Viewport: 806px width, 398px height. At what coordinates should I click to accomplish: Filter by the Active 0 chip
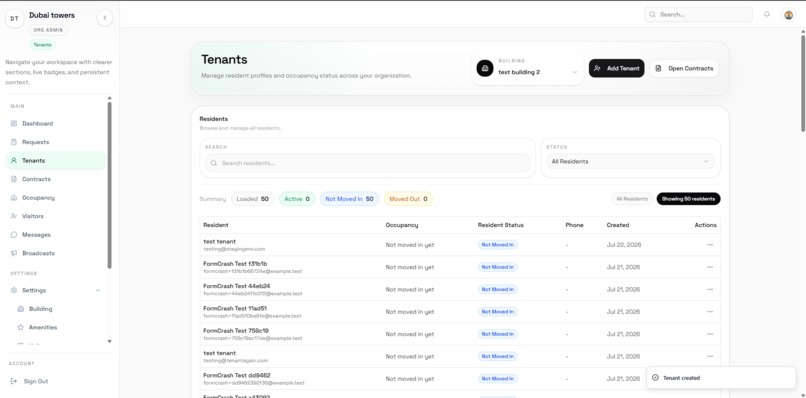click(297, 199)
